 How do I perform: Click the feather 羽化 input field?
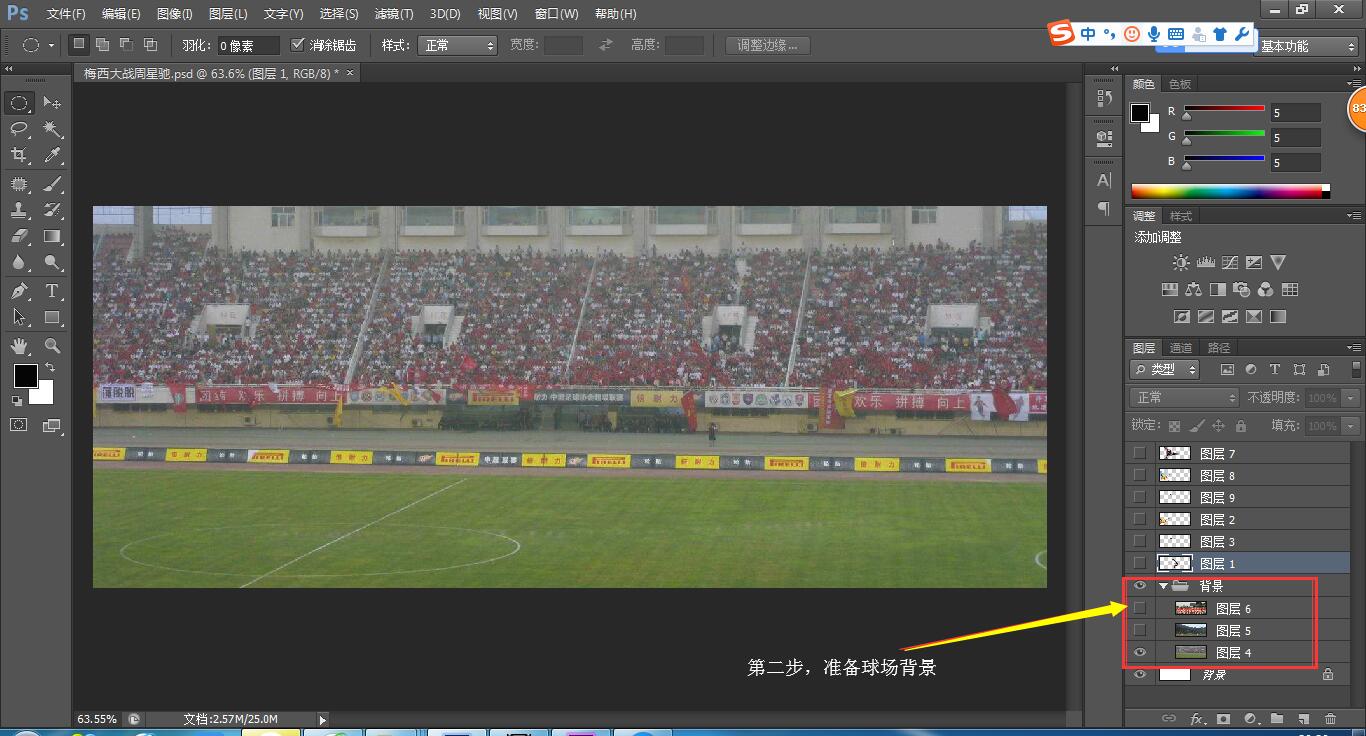(x=248, y=45)
